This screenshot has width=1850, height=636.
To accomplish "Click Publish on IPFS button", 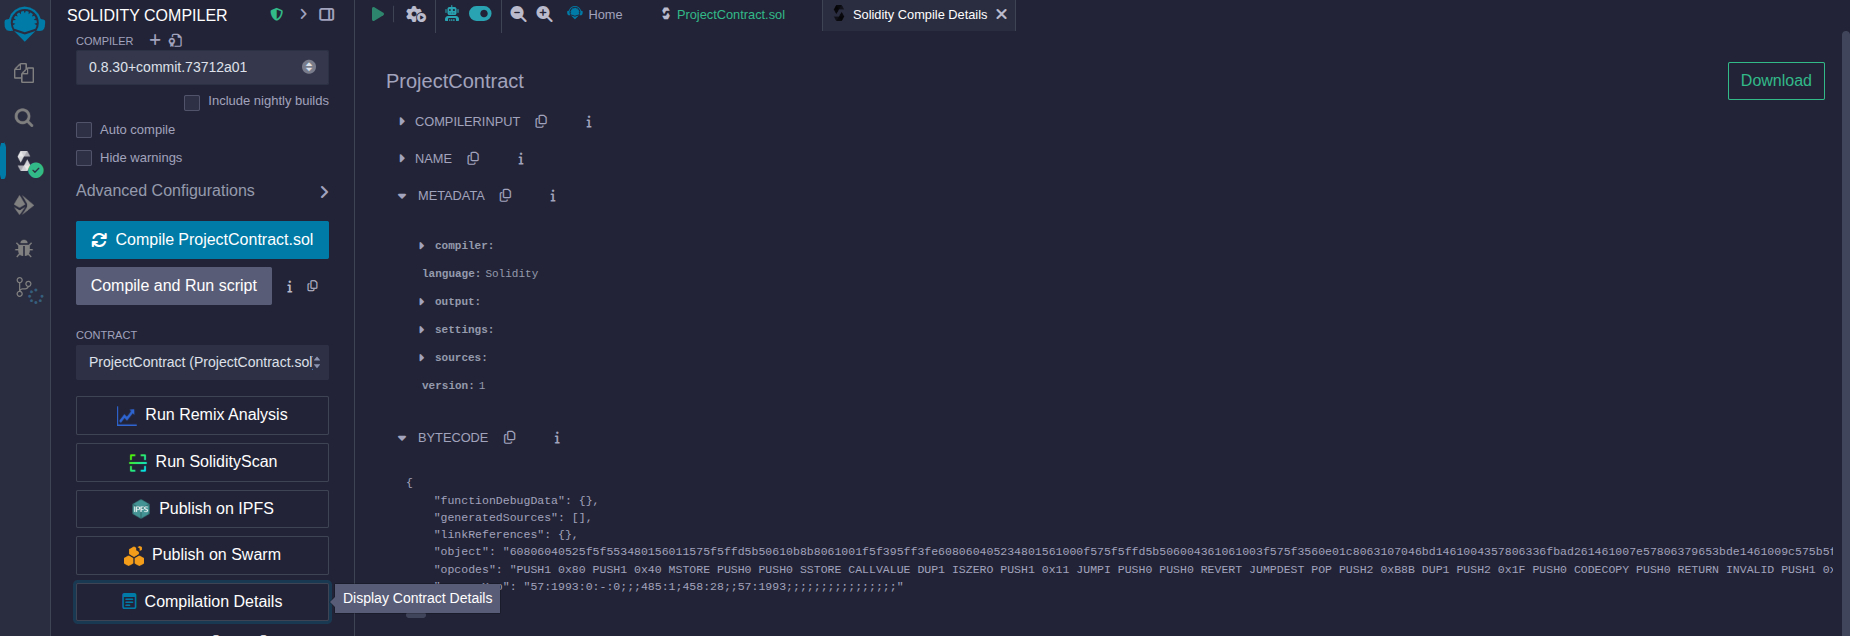I will click(202, 509).
